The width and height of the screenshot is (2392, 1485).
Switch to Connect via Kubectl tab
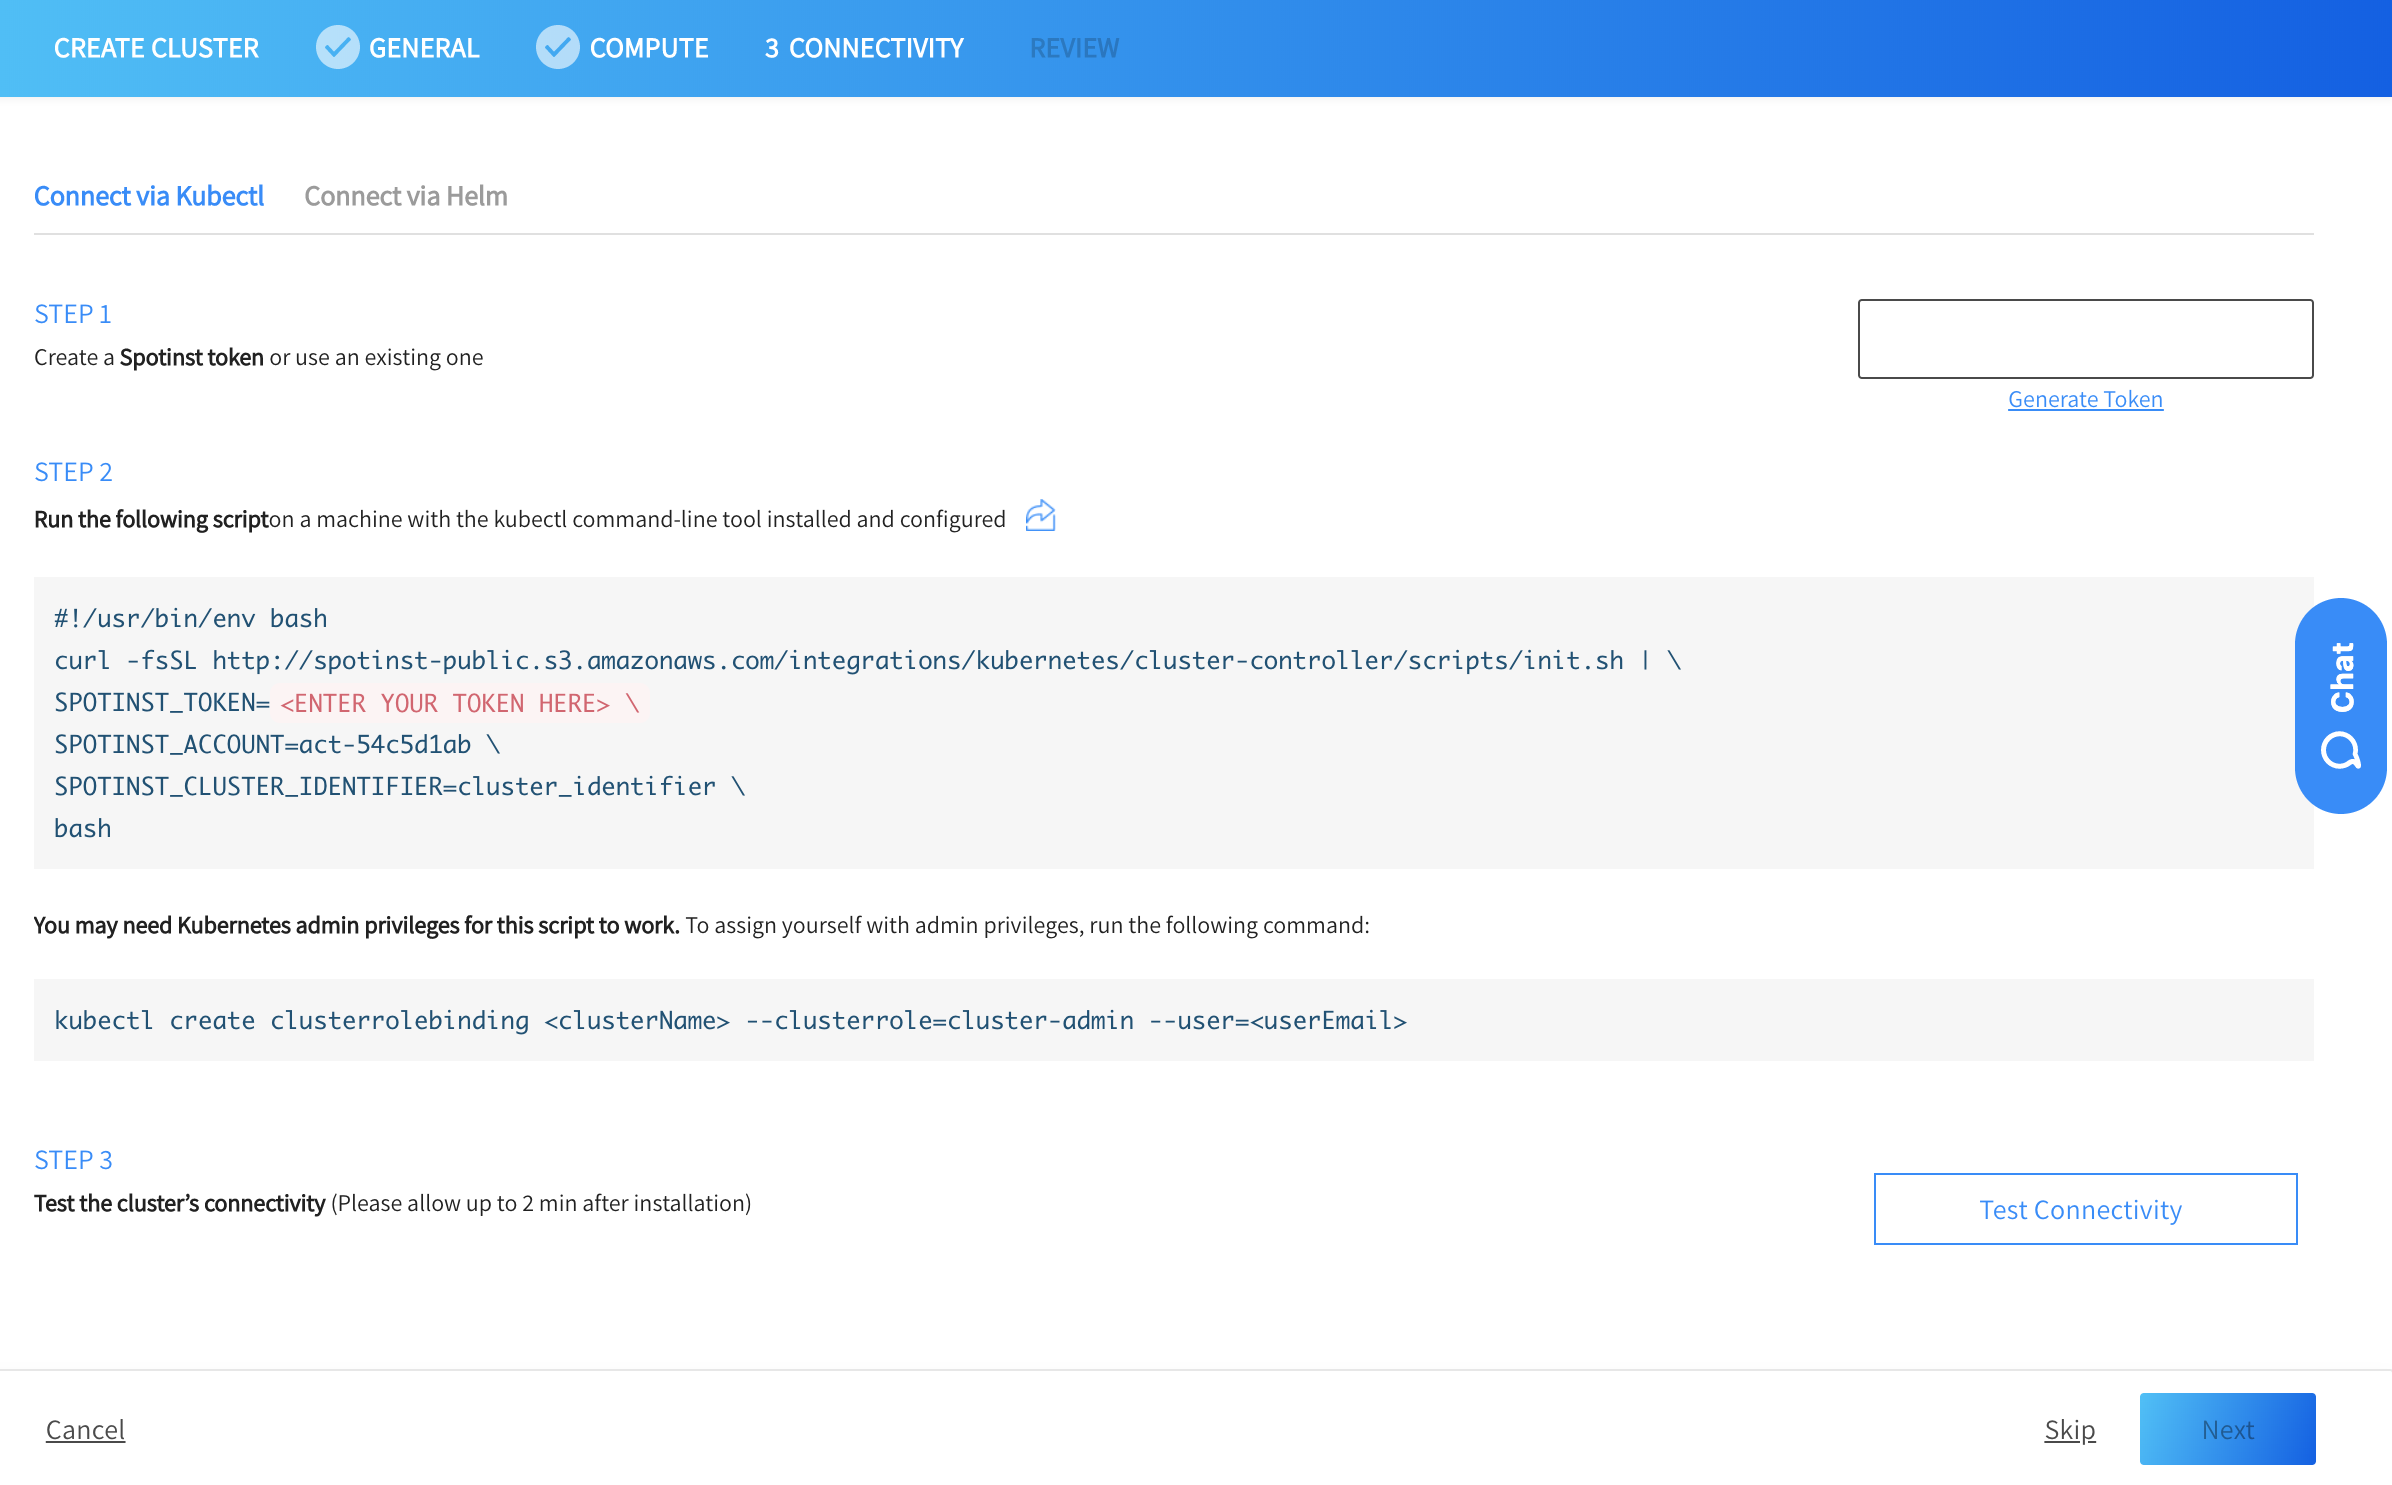149,196
